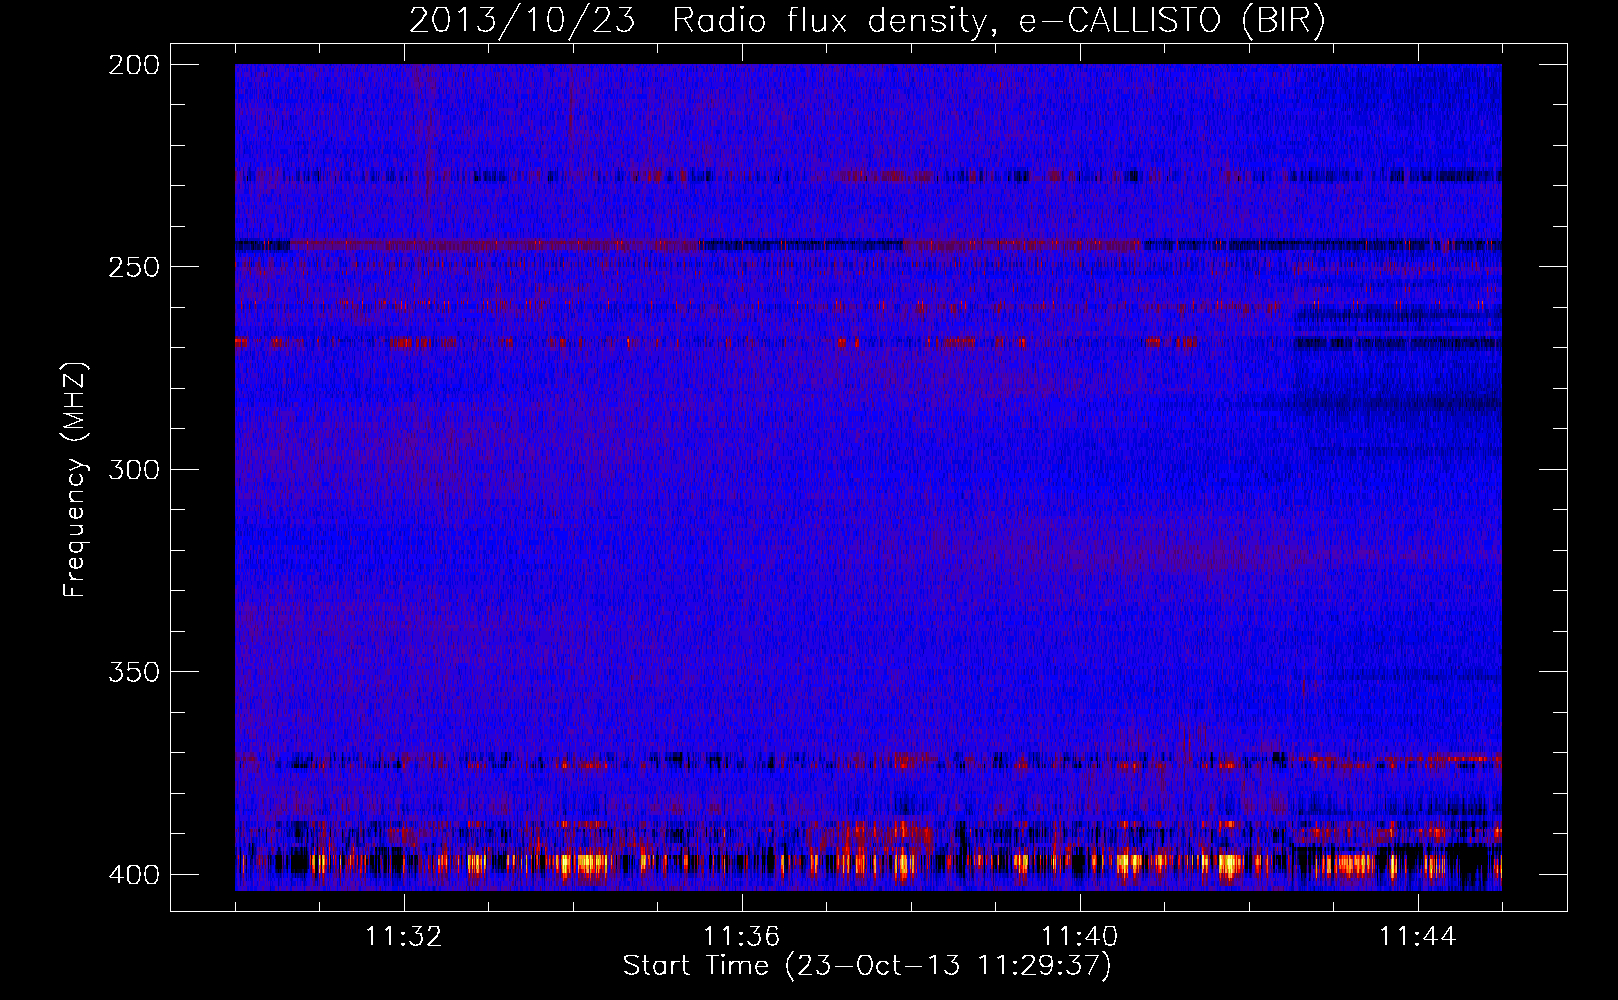Click the 400 frequency tick label
1618x1000 pixels.
point(133,874)
